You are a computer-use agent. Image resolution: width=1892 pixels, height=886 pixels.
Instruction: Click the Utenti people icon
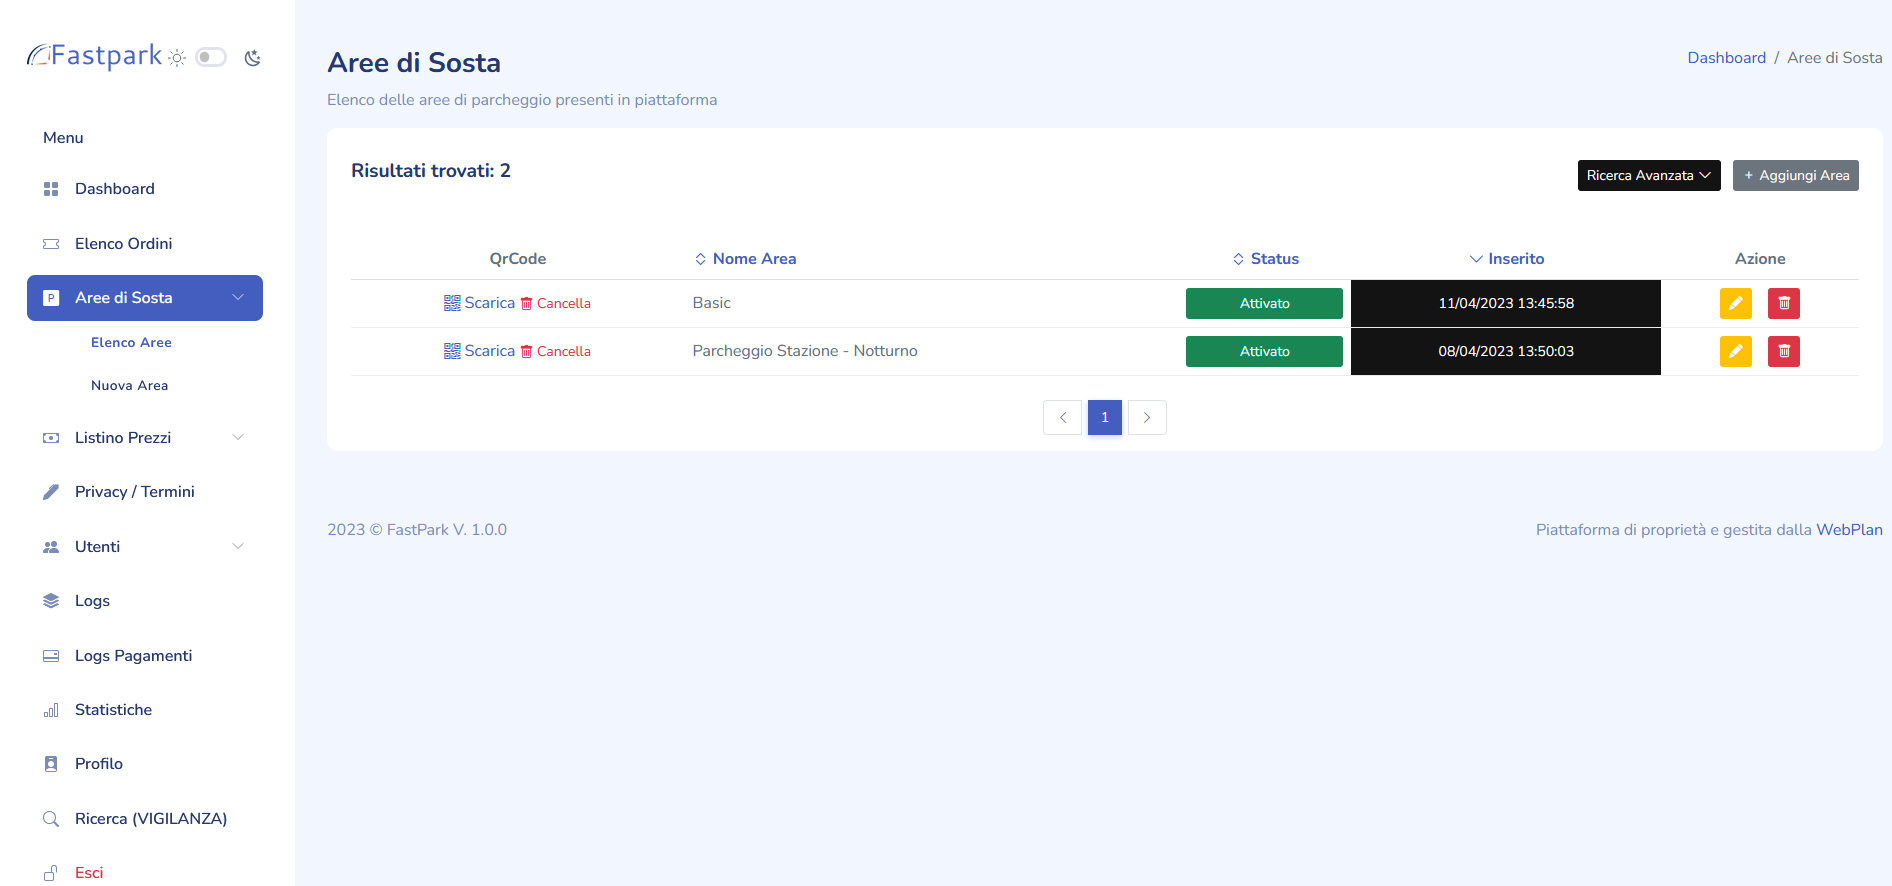51,547
